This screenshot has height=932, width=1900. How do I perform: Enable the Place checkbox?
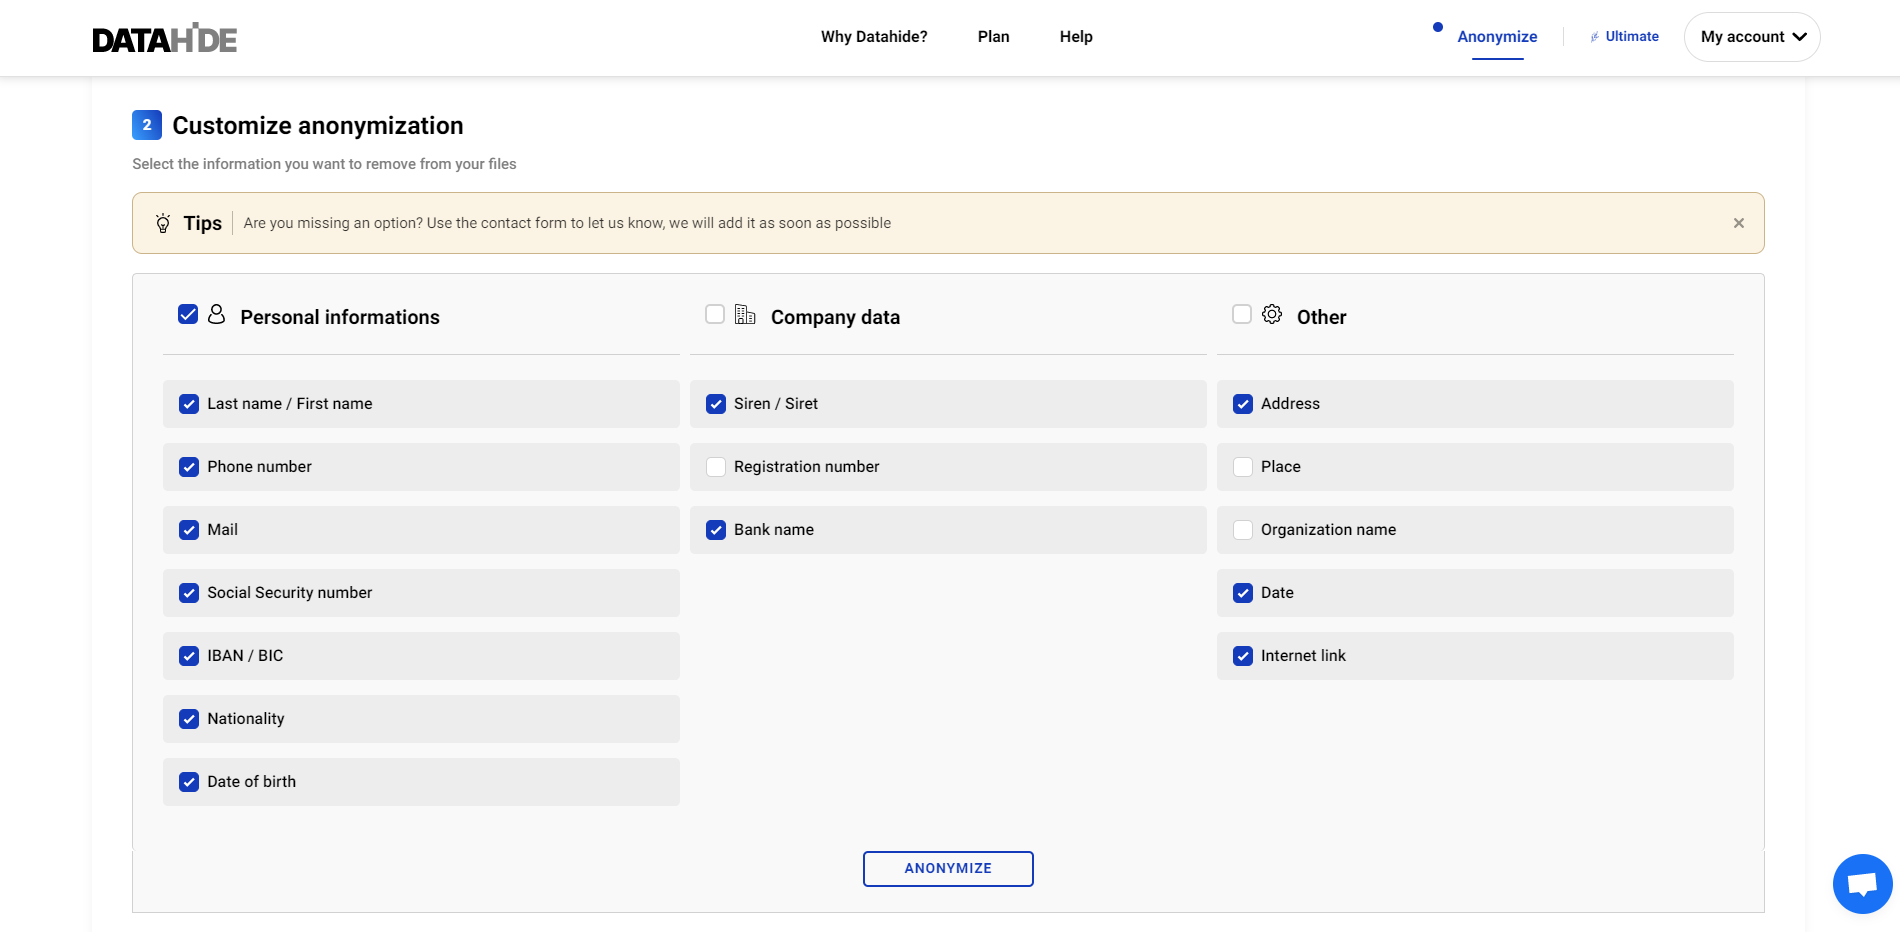(x=1243, y=467)
